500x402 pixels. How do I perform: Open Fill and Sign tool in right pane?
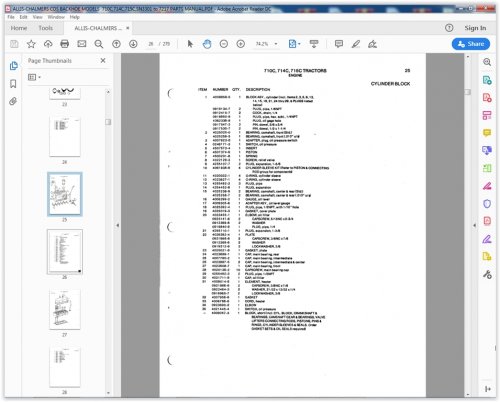(x=487, y=239)
